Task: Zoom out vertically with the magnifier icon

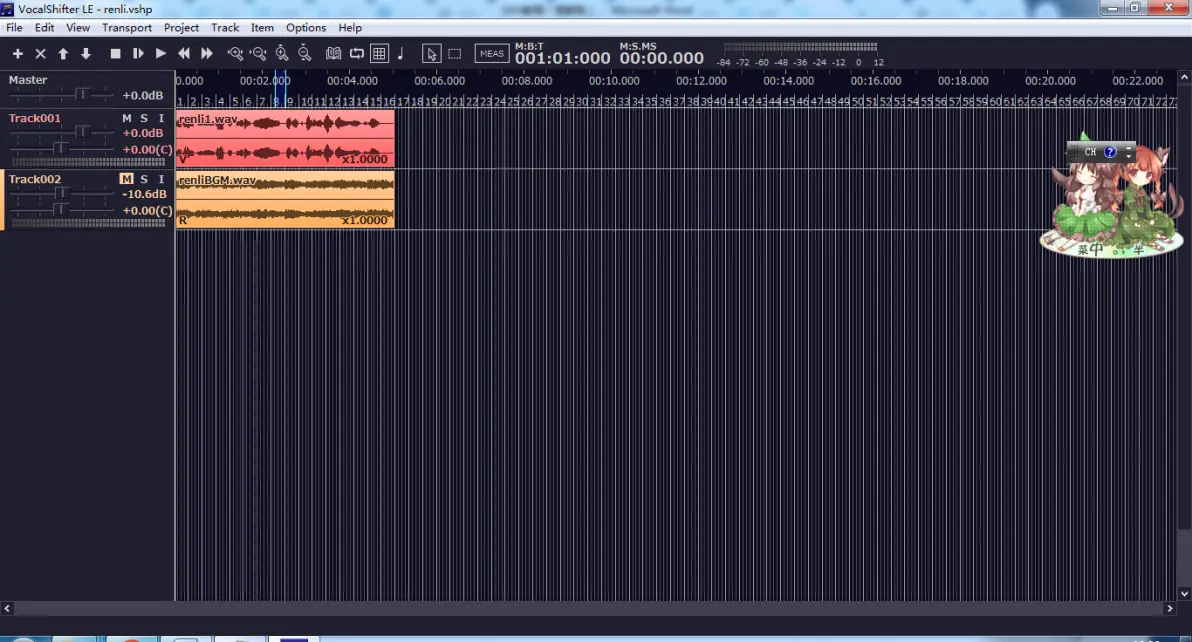Action: pos(305,54)
